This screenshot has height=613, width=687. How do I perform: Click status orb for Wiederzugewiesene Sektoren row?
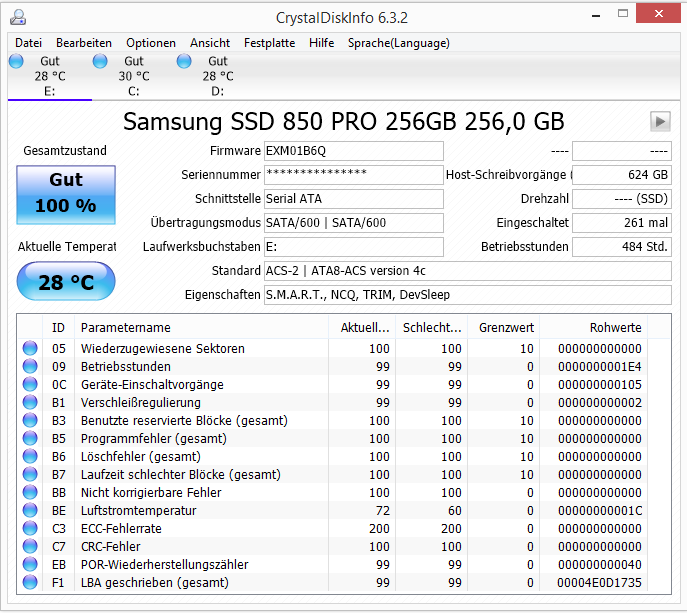[x=30, y=348]
